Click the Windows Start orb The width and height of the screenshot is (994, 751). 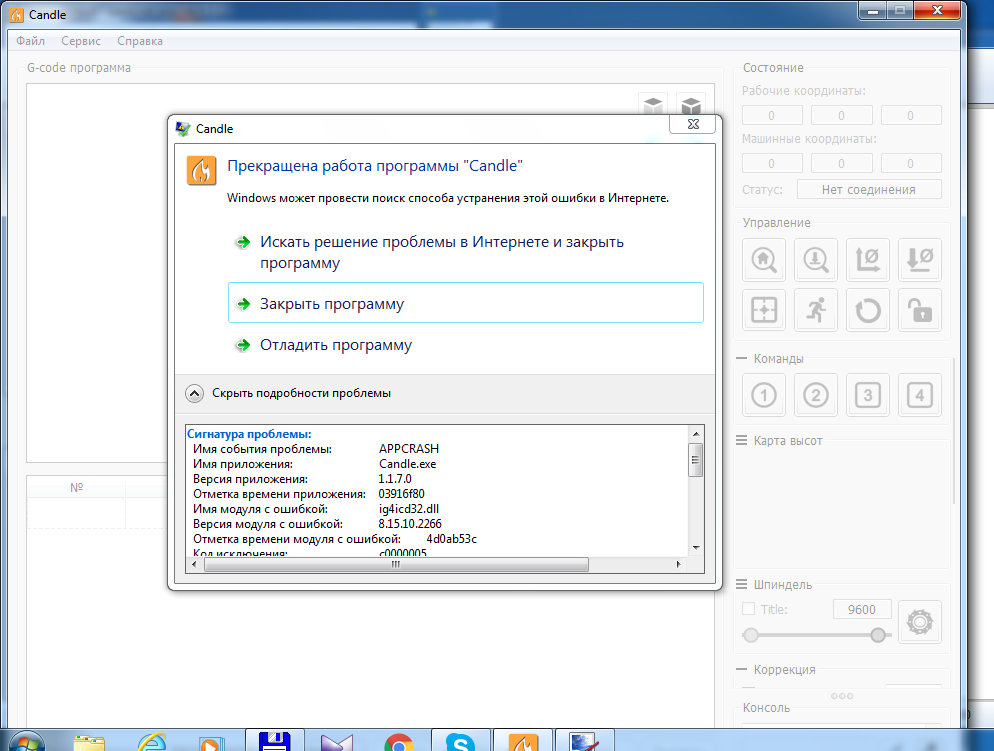[x=27, y=741]
